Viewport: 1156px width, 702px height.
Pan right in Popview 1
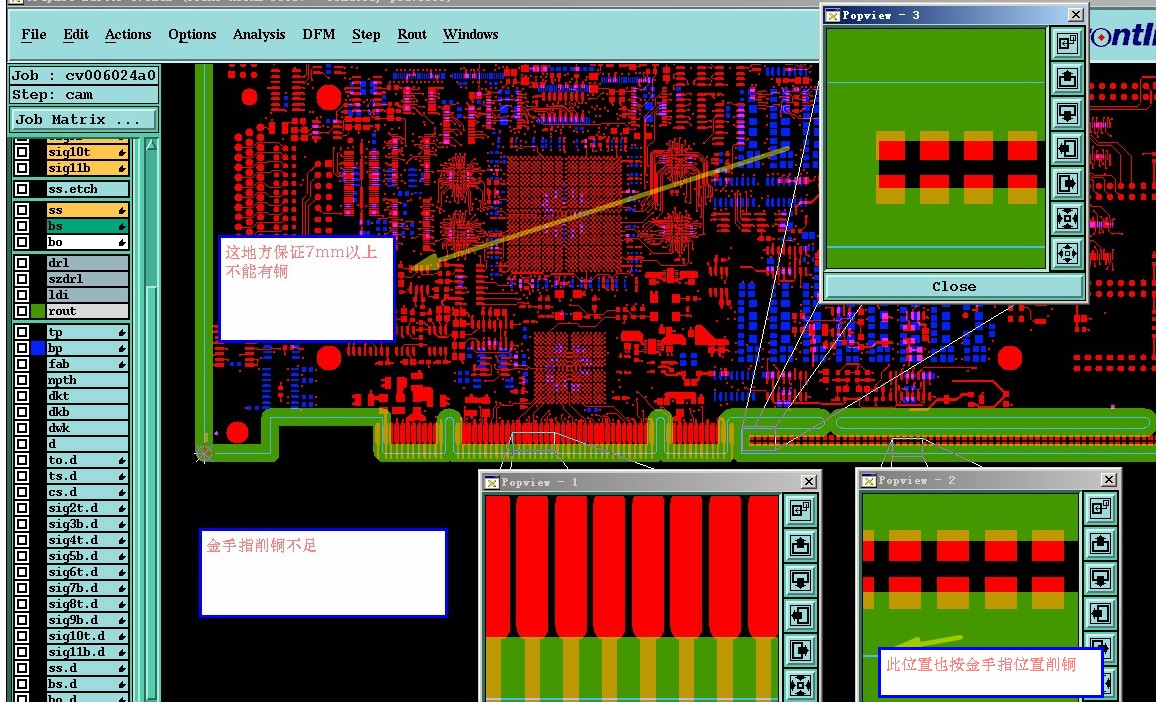coord(801,650)
